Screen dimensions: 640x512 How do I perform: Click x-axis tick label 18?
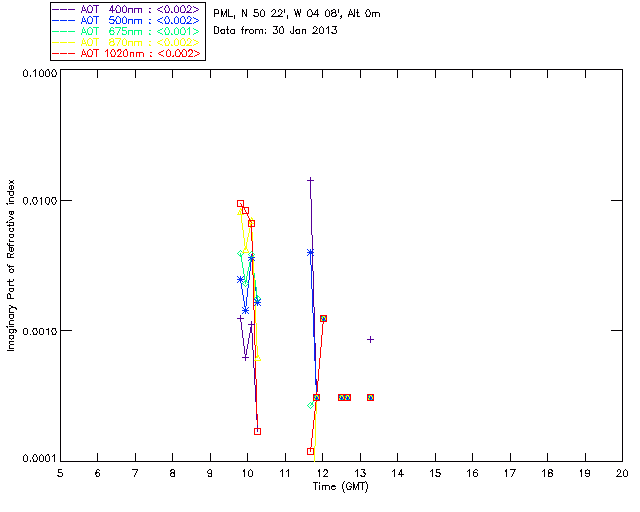tap(547, 473)
